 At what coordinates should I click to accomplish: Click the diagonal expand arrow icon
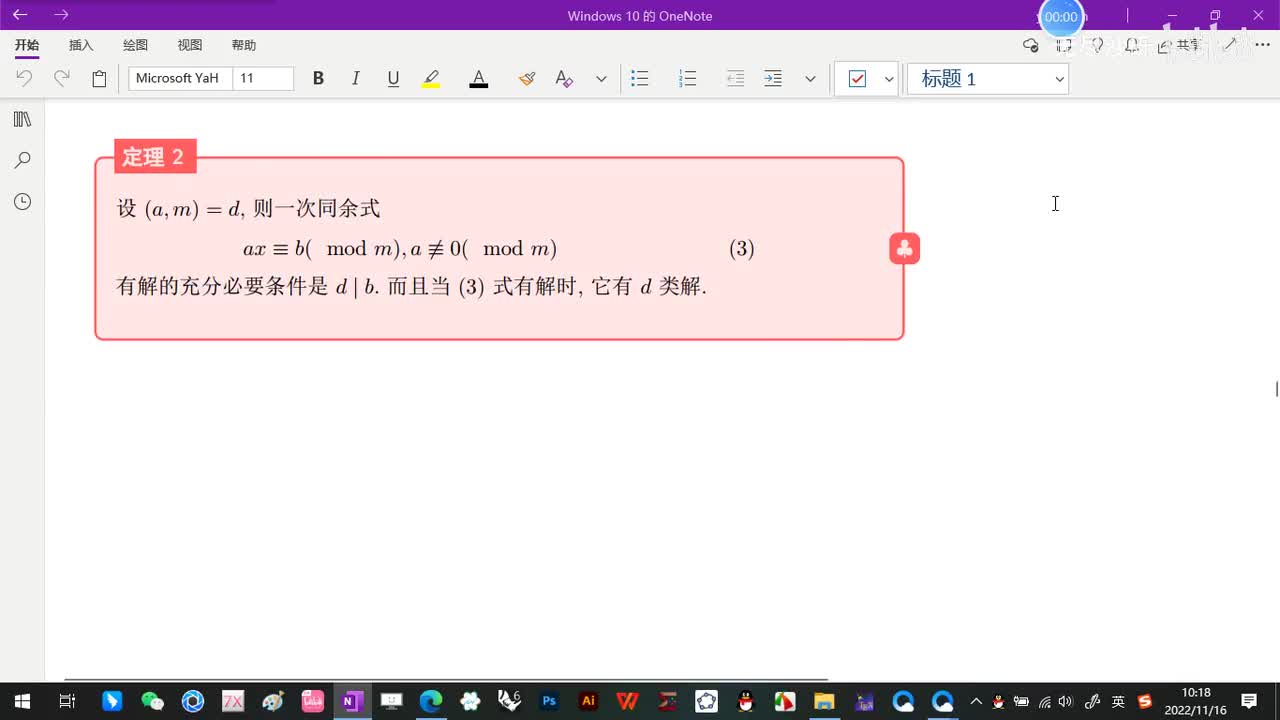pos(1231,45)
